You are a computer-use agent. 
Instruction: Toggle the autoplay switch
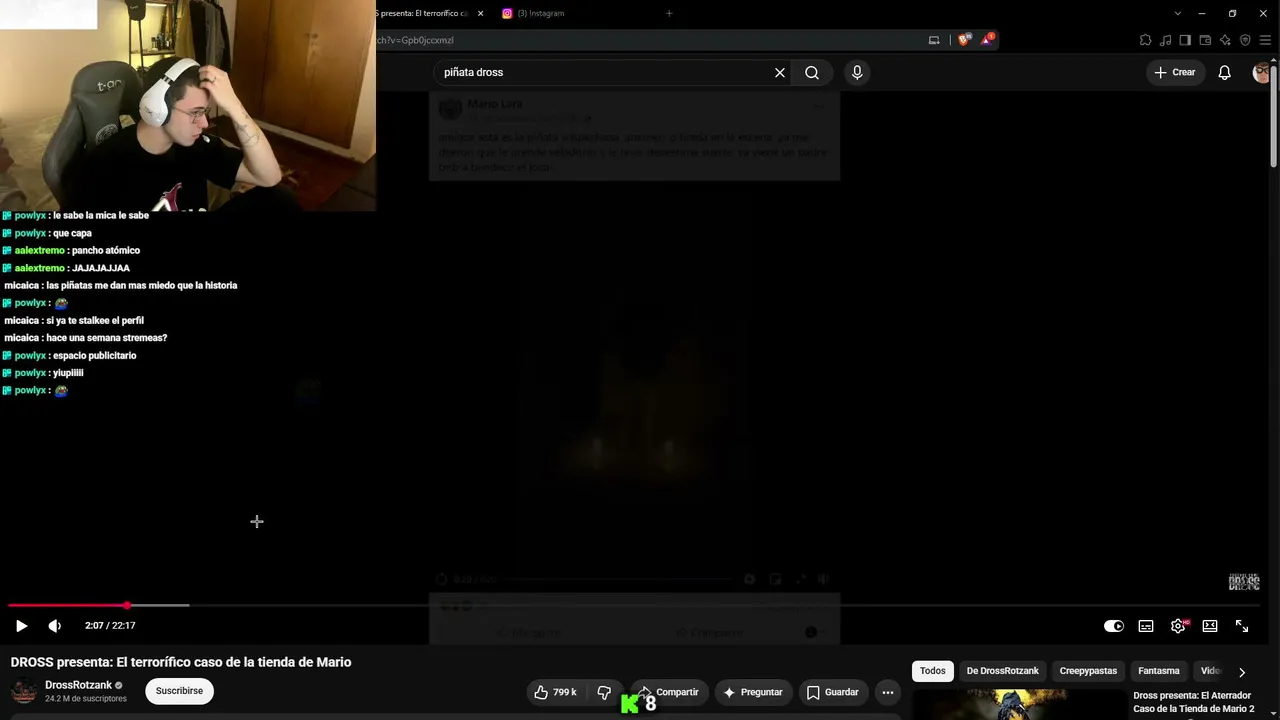coord(1113,626)
